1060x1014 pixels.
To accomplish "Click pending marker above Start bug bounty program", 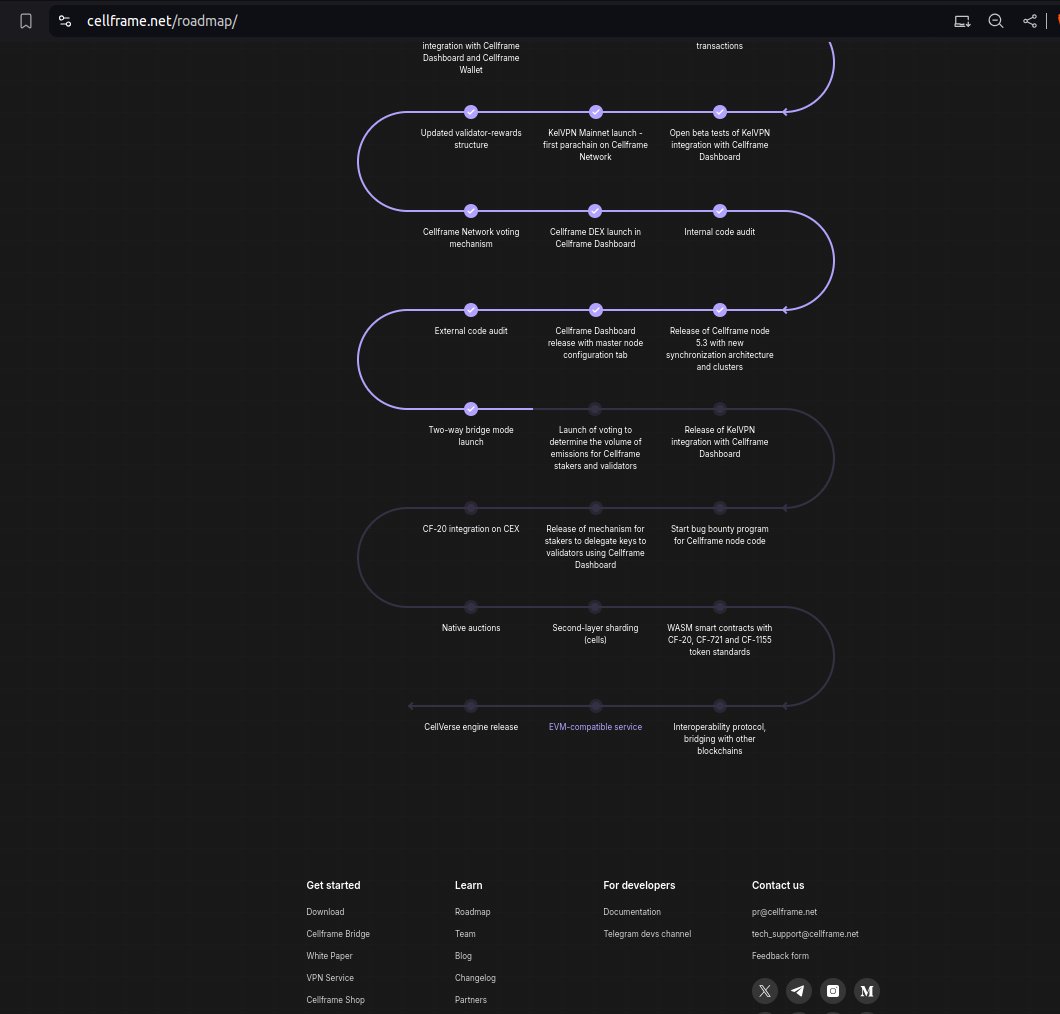I will [720, 508].
